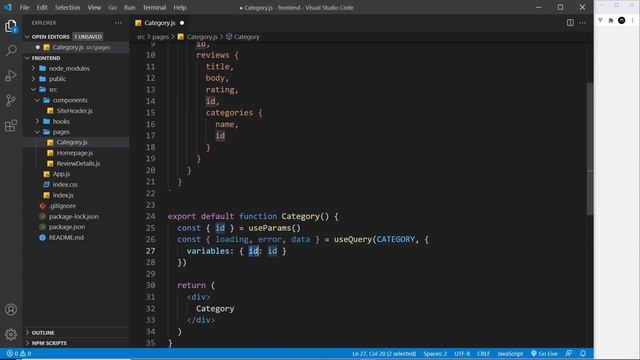
Task: Collapse the src folder
Action: [x=53, y=89]
